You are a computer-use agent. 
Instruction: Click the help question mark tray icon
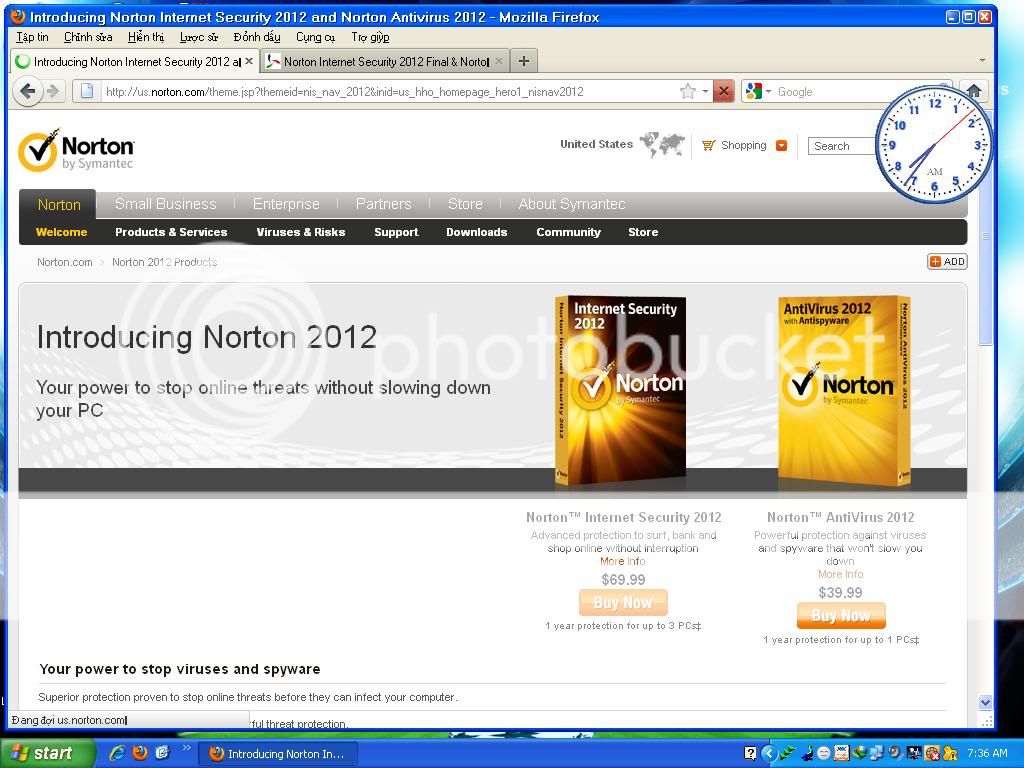pos(750,754)
